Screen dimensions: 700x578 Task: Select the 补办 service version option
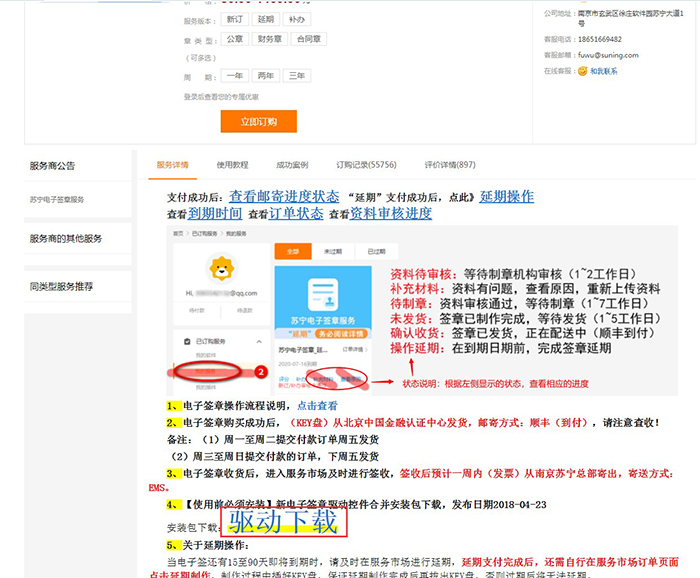(x=297, y=19)
